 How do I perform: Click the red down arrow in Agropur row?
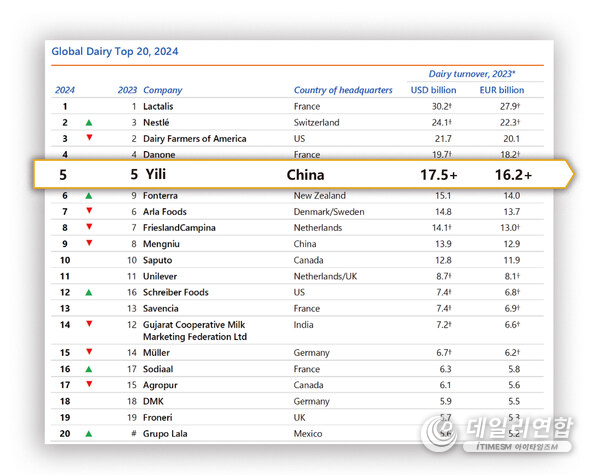[89, 384]
